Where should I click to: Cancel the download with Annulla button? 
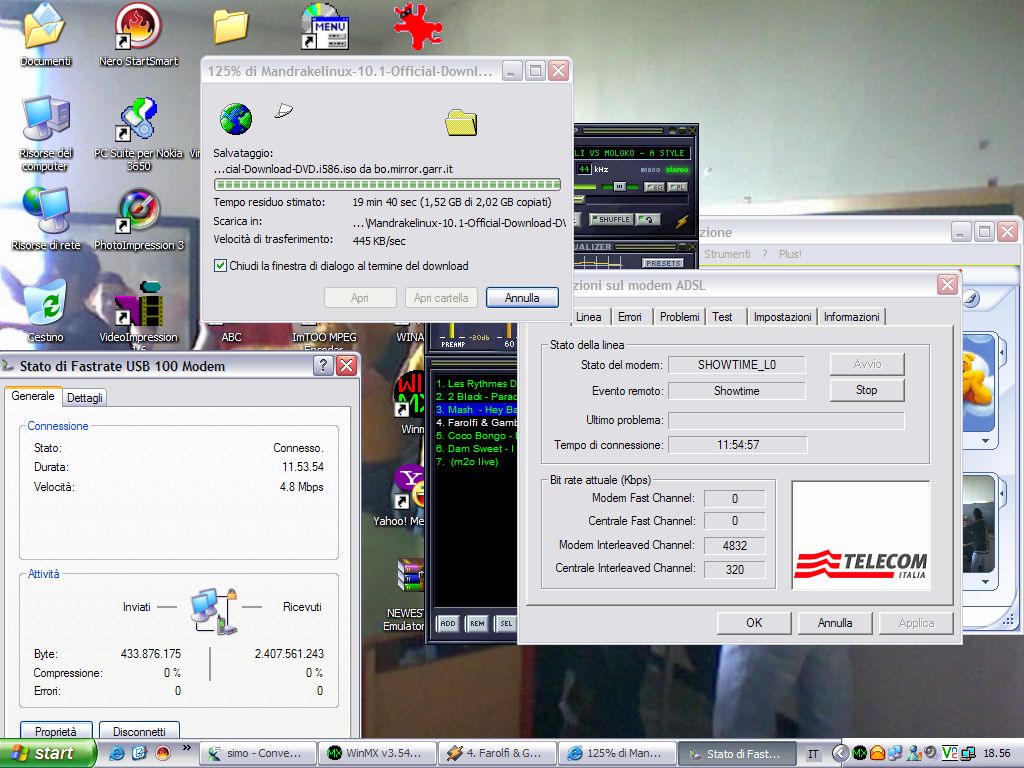[x=522, y=298]
